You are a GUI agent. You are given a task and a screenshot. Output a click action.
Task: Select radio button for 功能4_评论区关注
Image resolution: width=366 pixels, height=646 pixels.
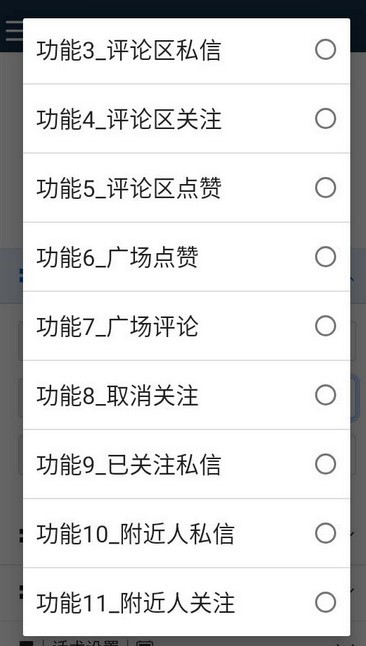point(326,119)
